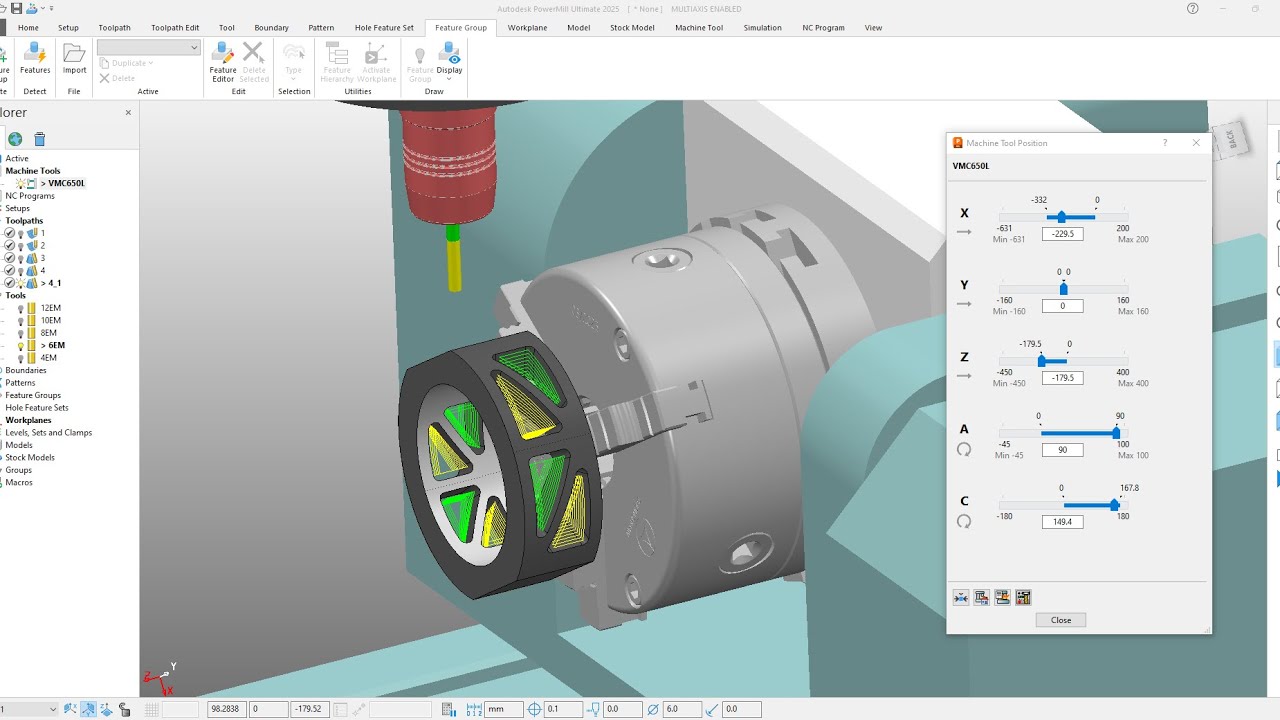Viewport: 1280px width, 720px height.
Task: Open the status bar left dropdown showing 1
Action: (29, 709)
